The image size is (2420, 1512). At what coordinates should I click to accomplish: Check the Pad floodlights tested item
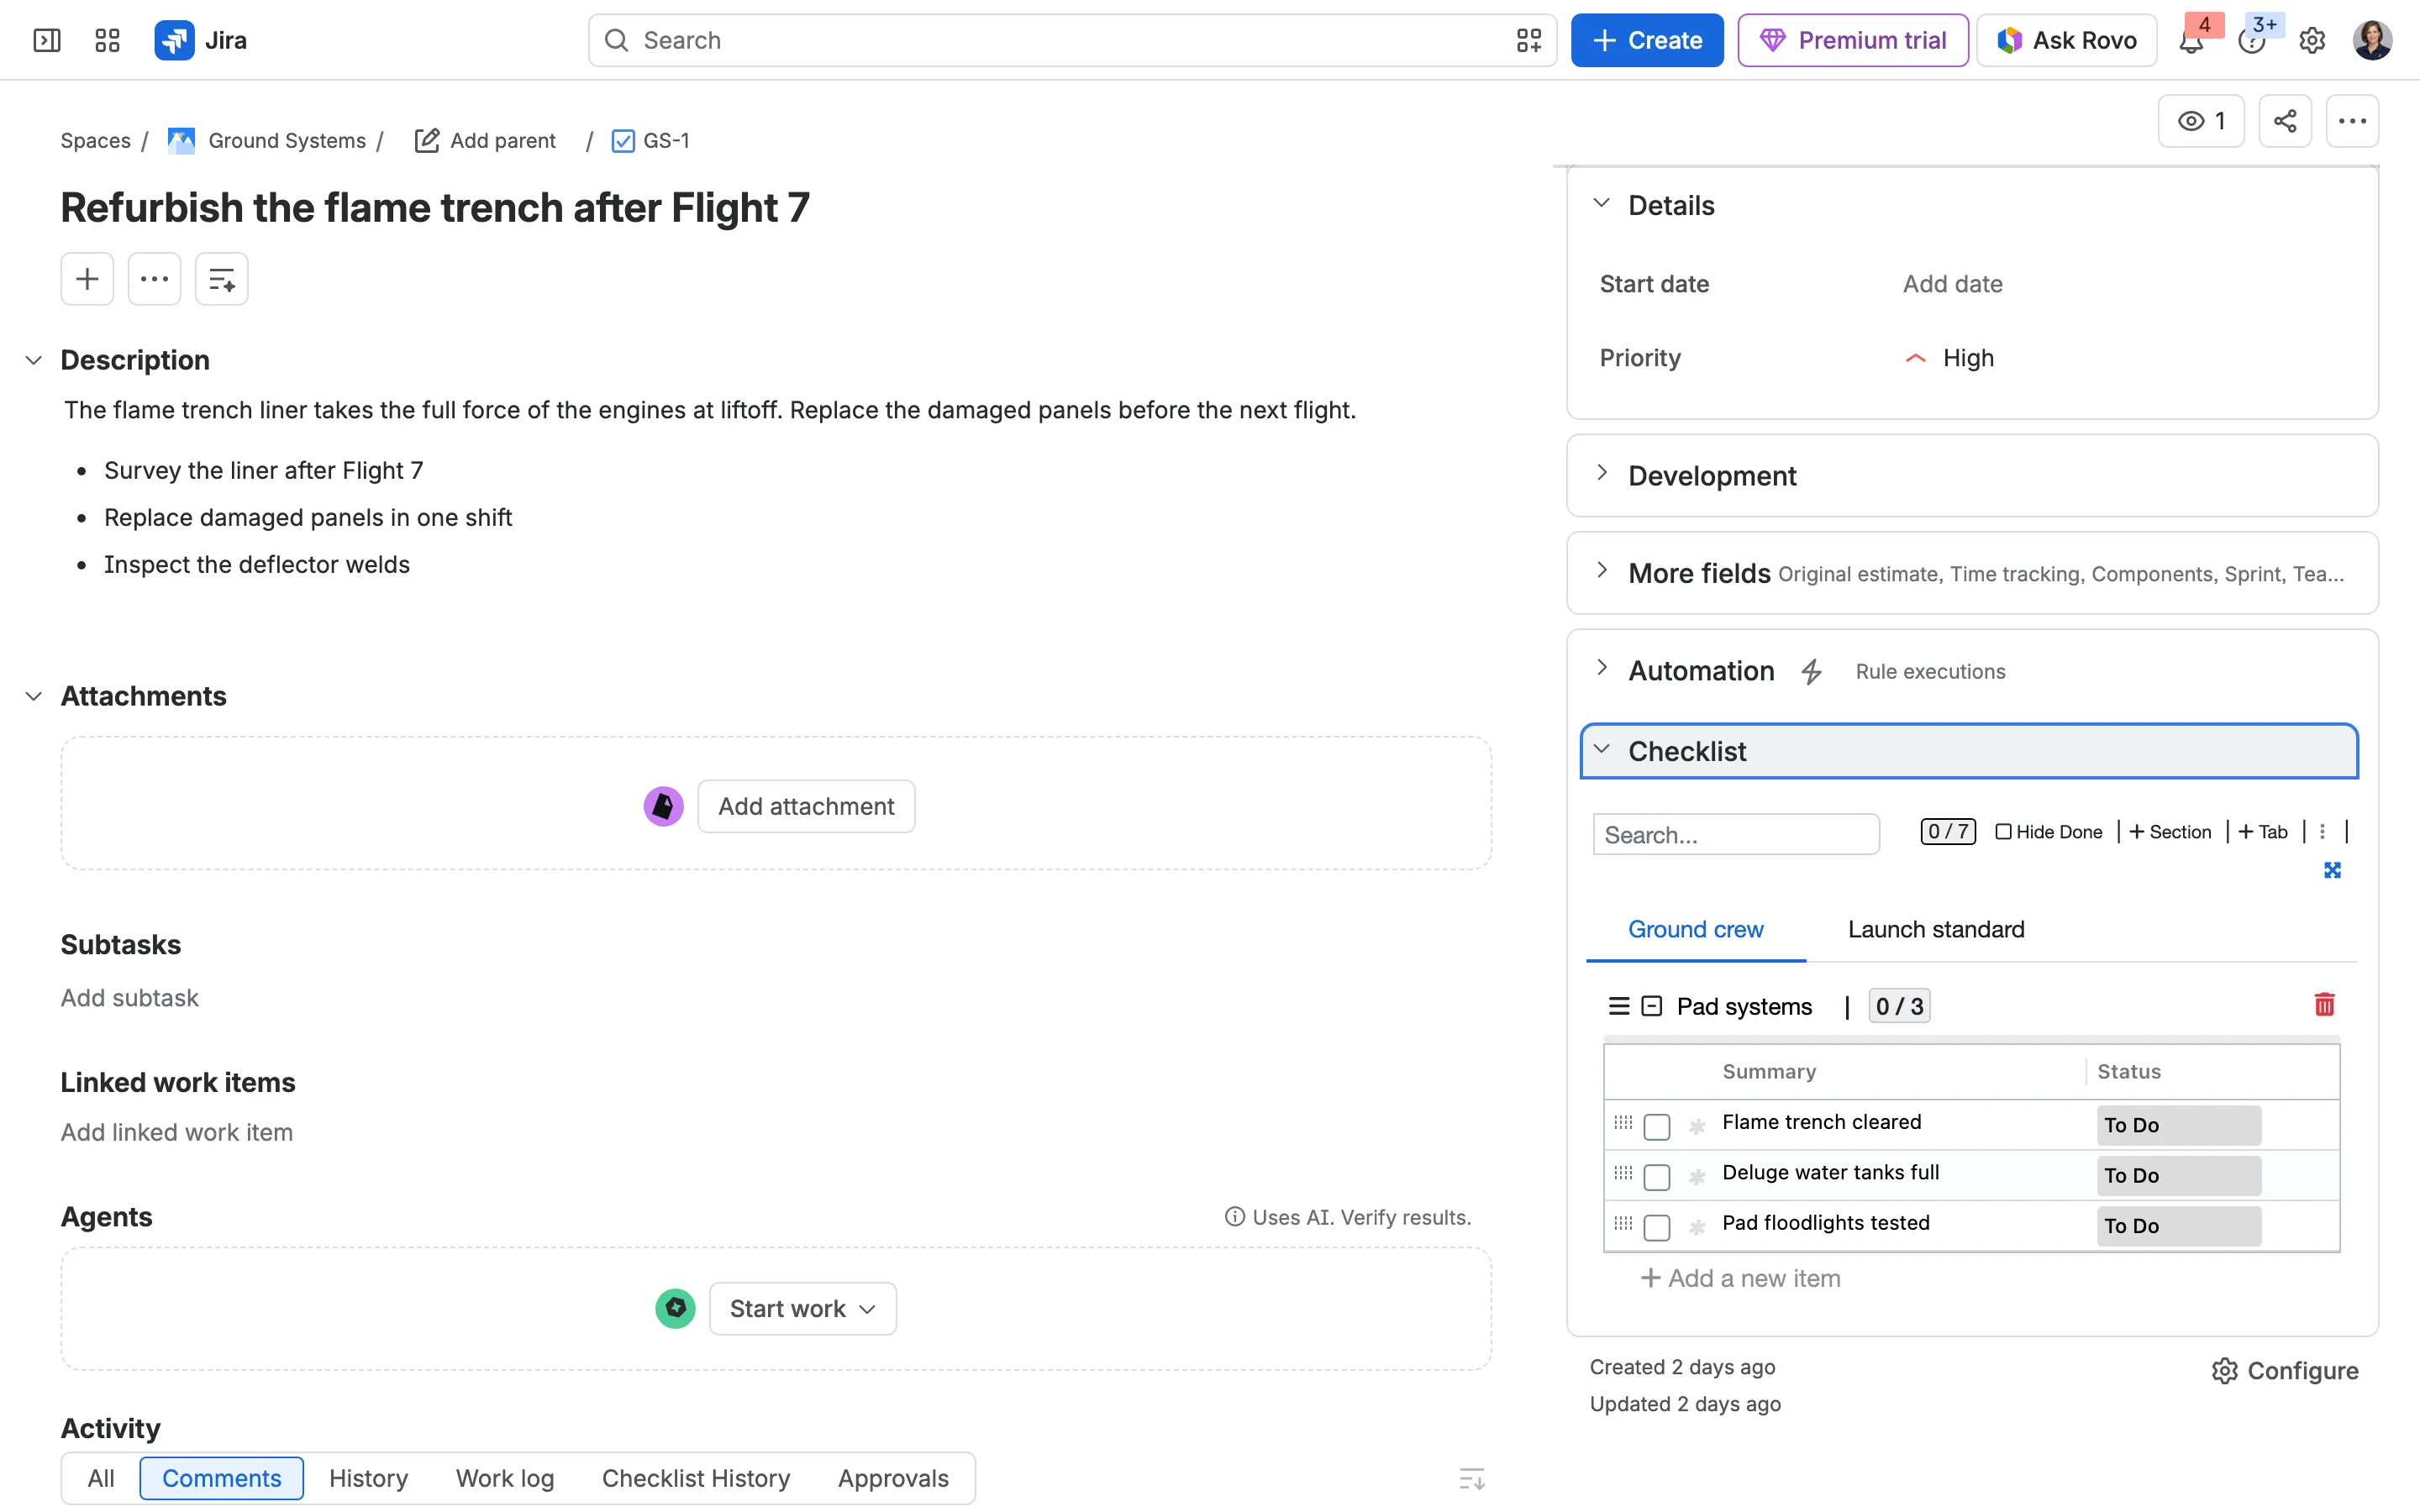[1657, 1226]
